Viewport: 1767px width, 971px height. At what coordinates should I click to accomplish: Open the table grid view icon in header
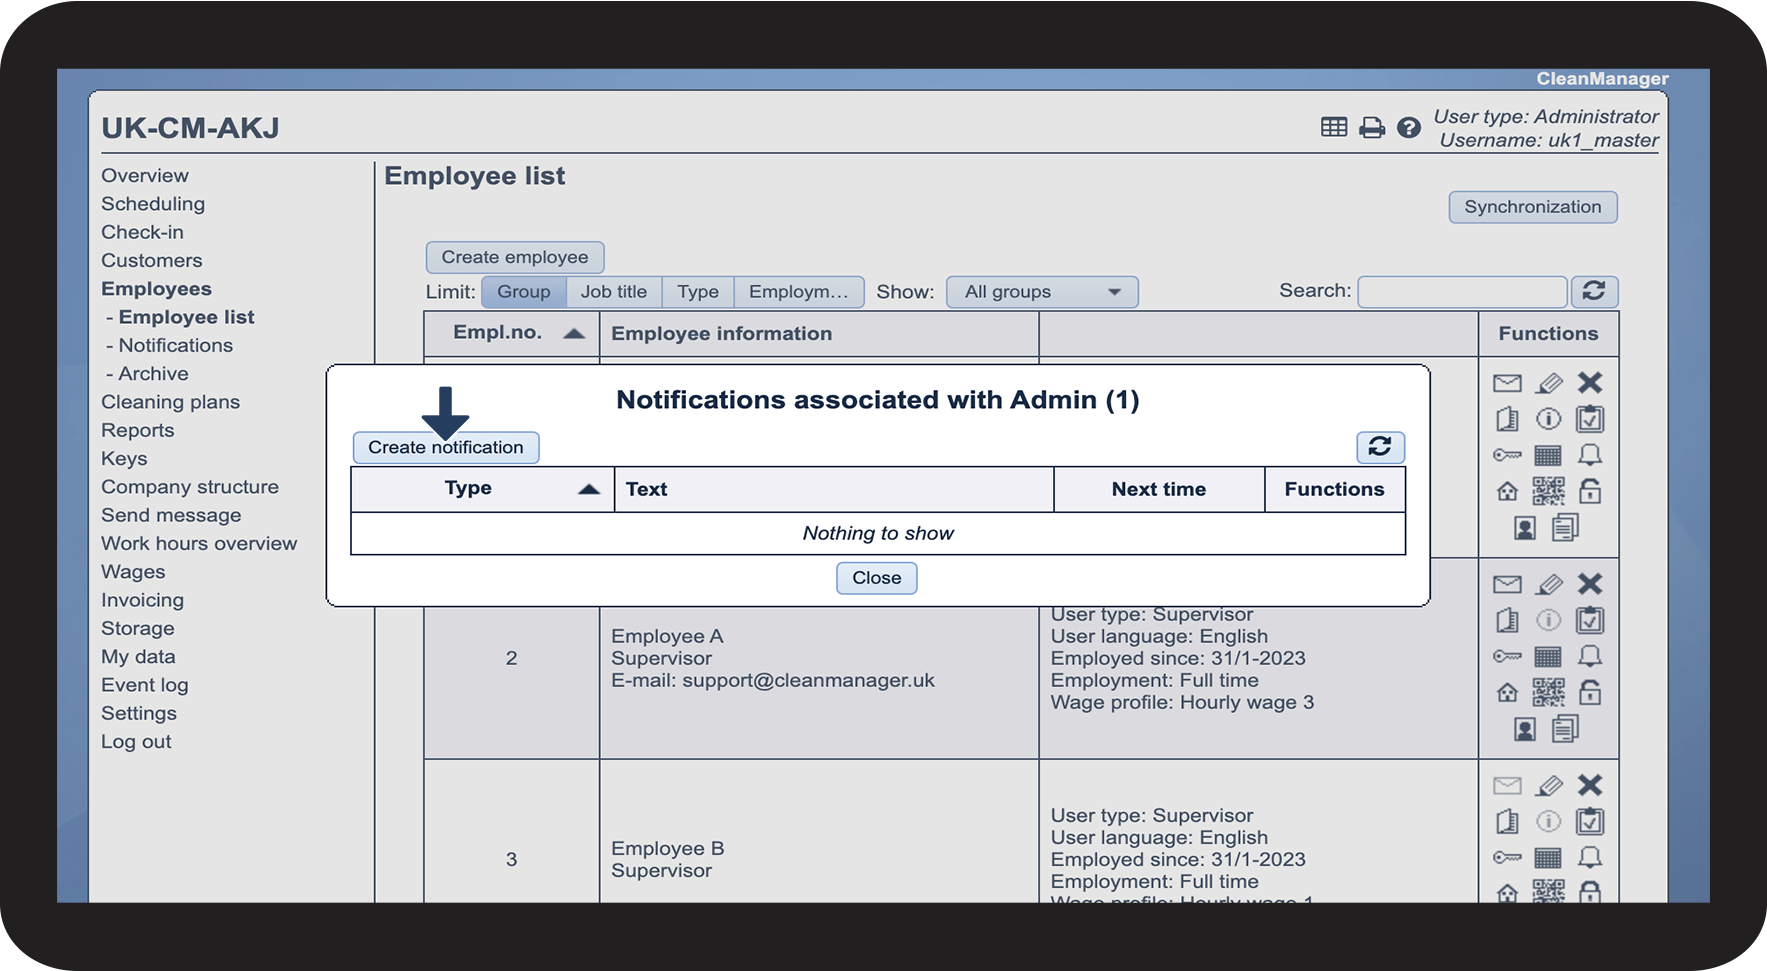(x=1334, y=127)
